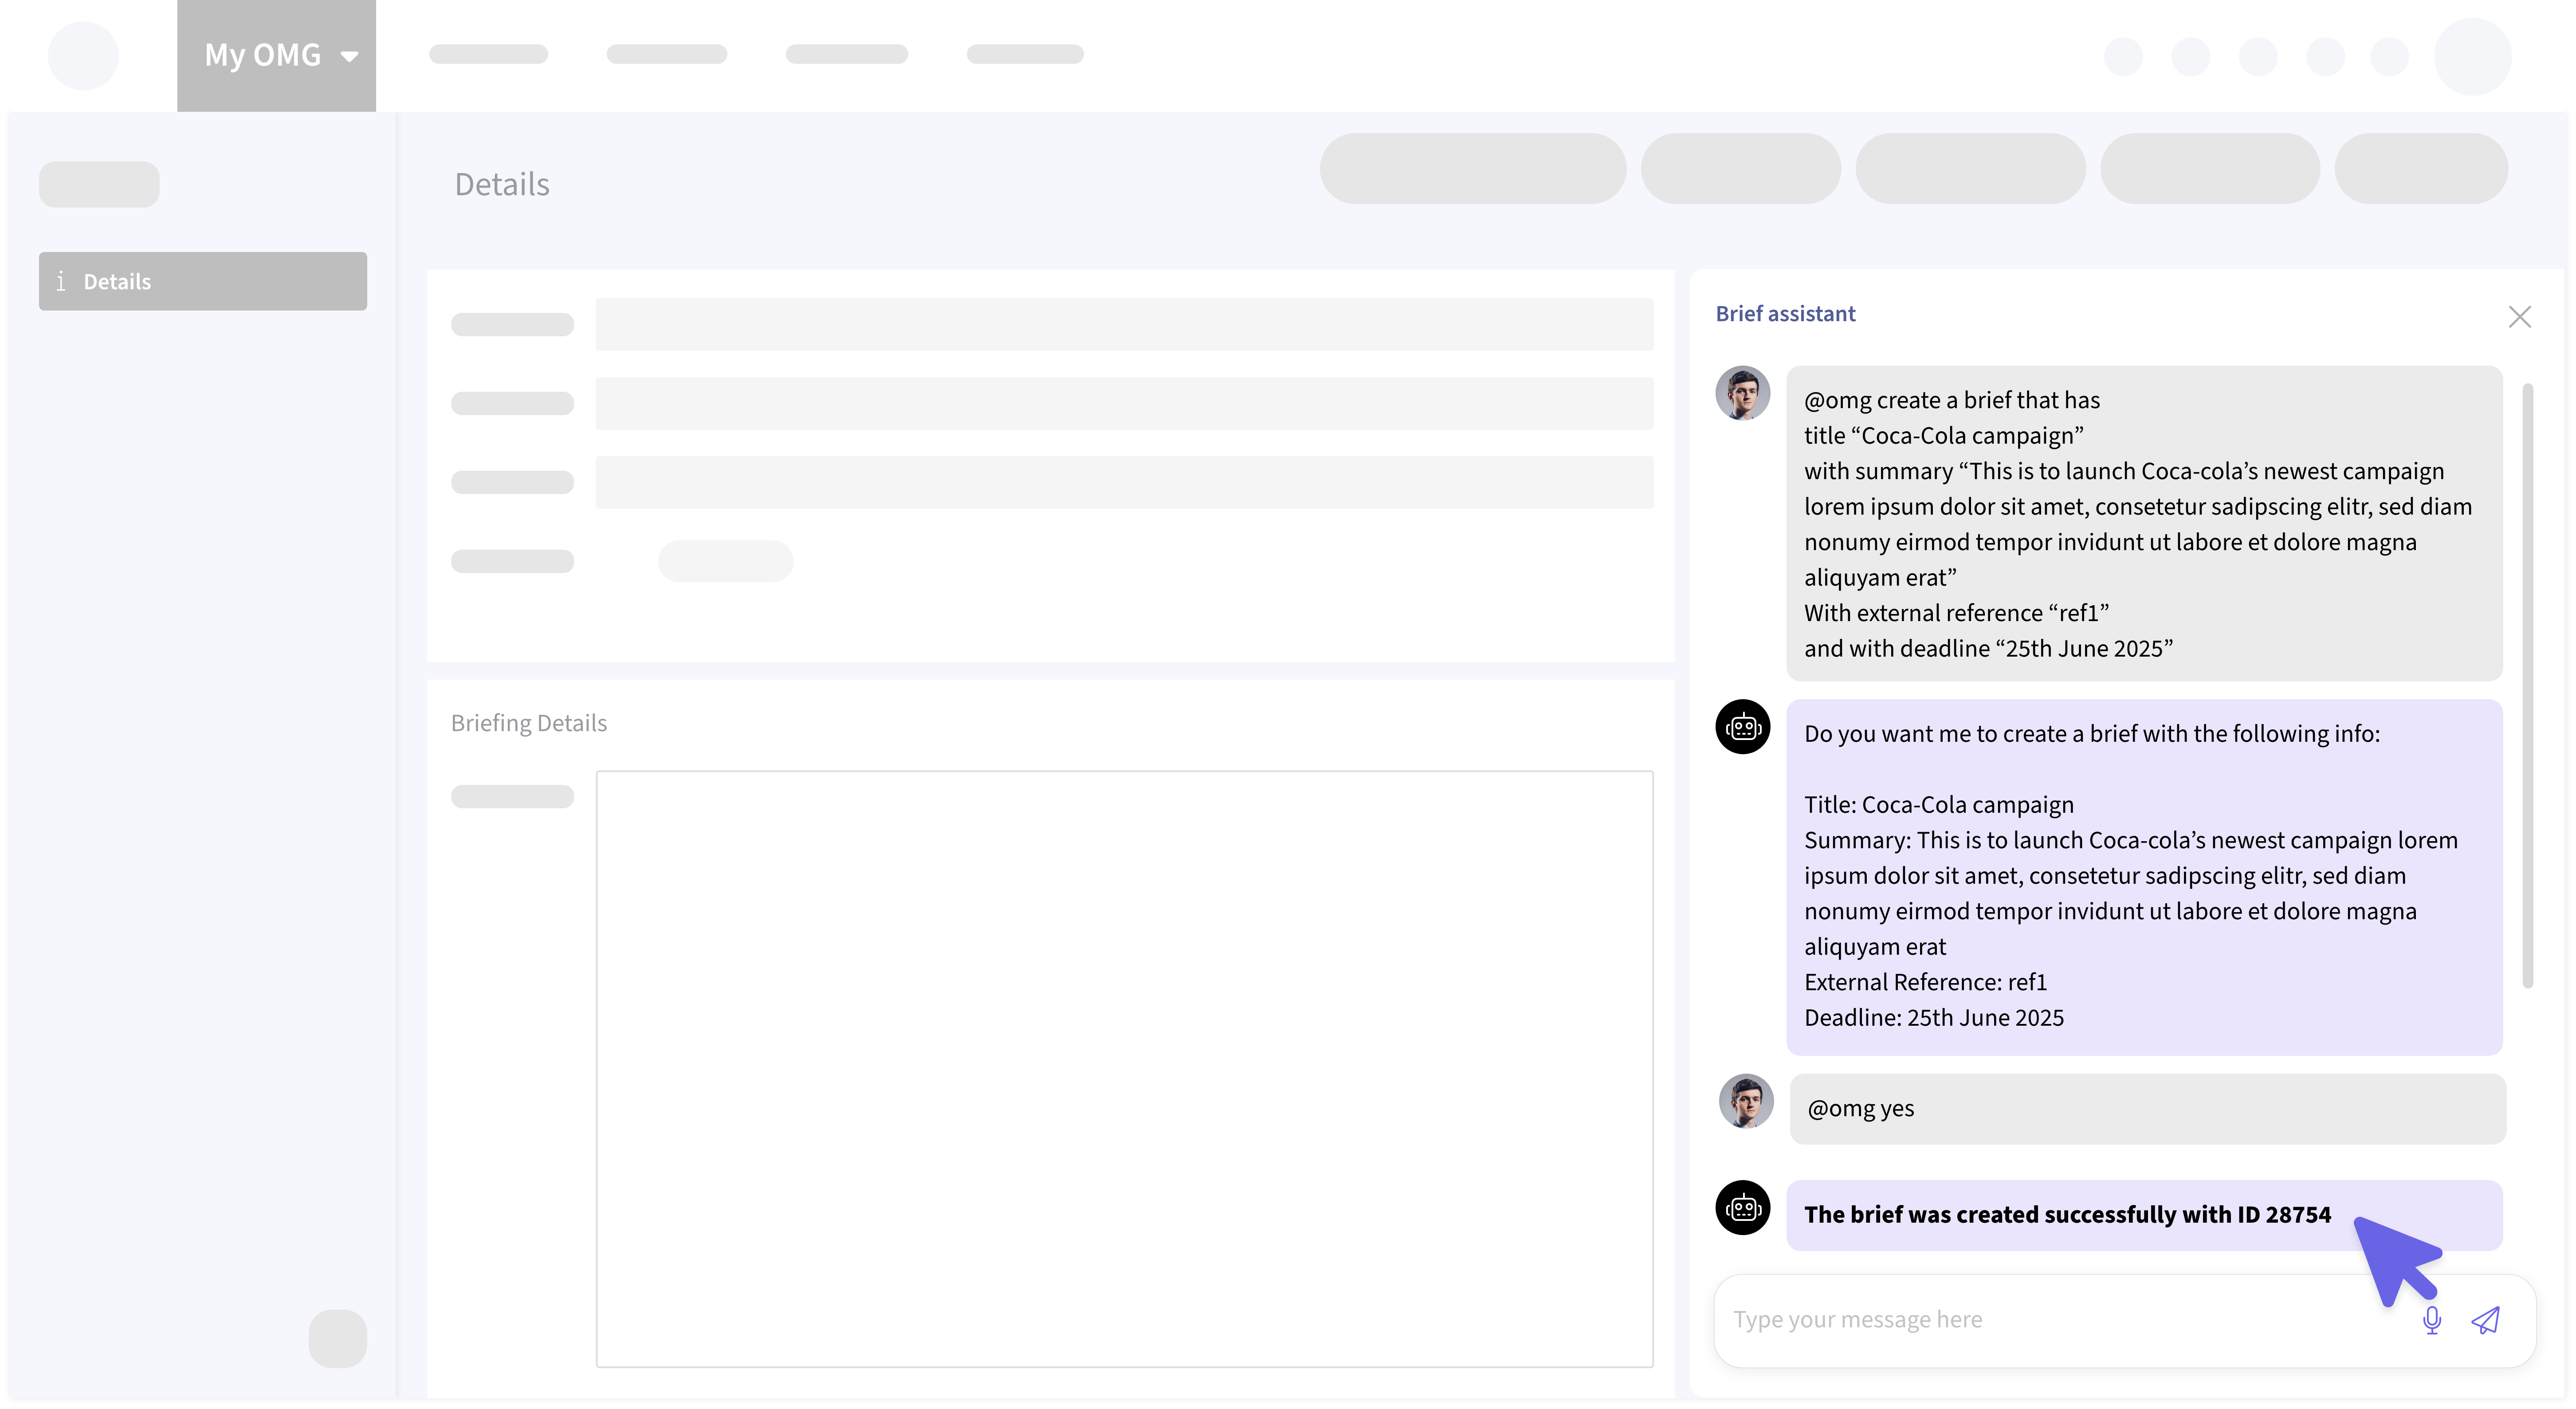
Task: Click the round logo in top left
Action: coord(83,56)
